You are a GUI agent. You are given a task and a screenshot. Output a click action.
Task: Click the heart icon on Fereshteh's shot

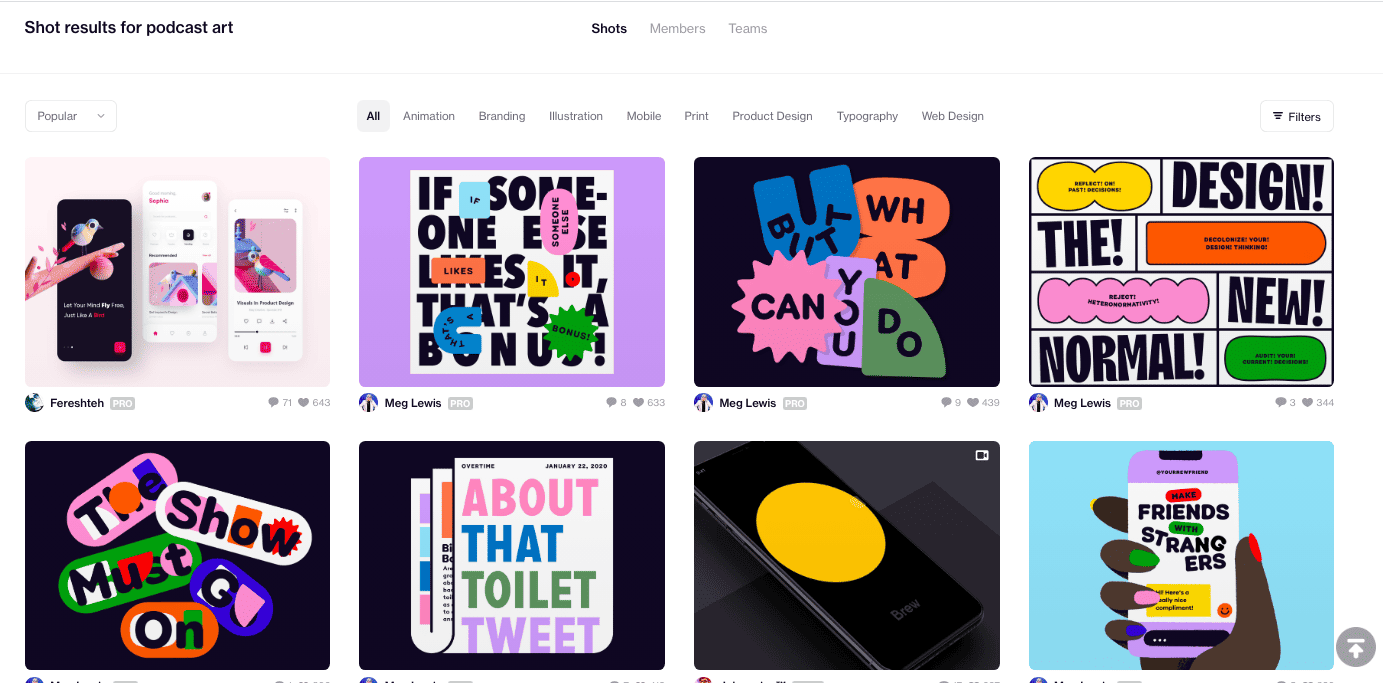[304, 403]
